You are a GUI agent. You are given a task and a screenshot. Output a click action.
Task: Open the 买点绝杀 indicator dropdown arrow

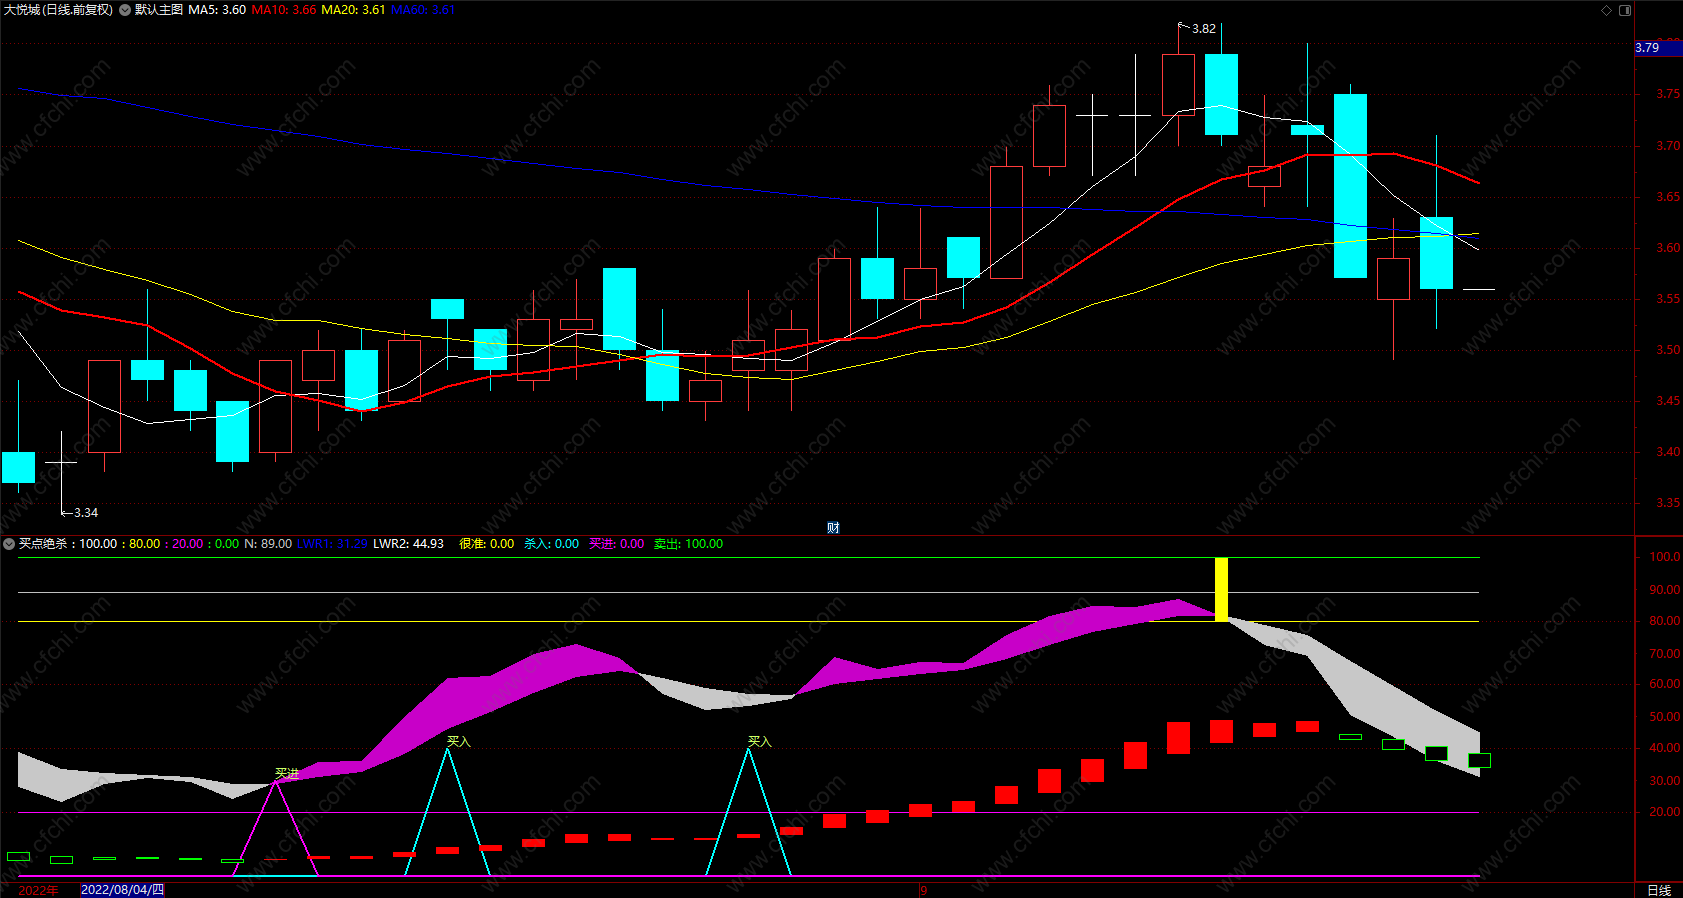pos(9,544)
